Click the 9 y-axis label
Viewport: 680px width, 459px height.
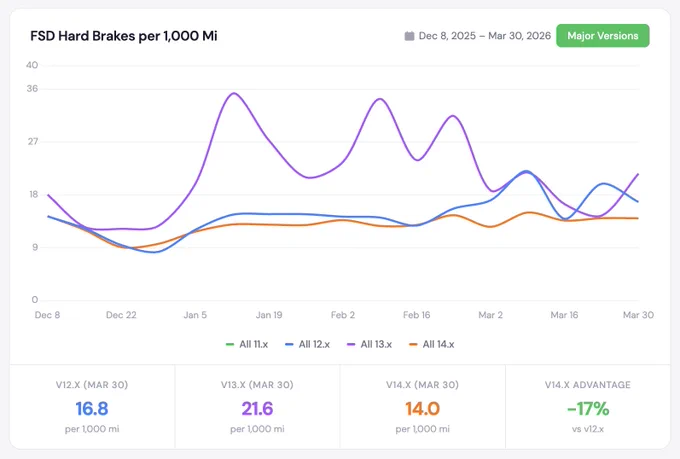click(35, 247)
